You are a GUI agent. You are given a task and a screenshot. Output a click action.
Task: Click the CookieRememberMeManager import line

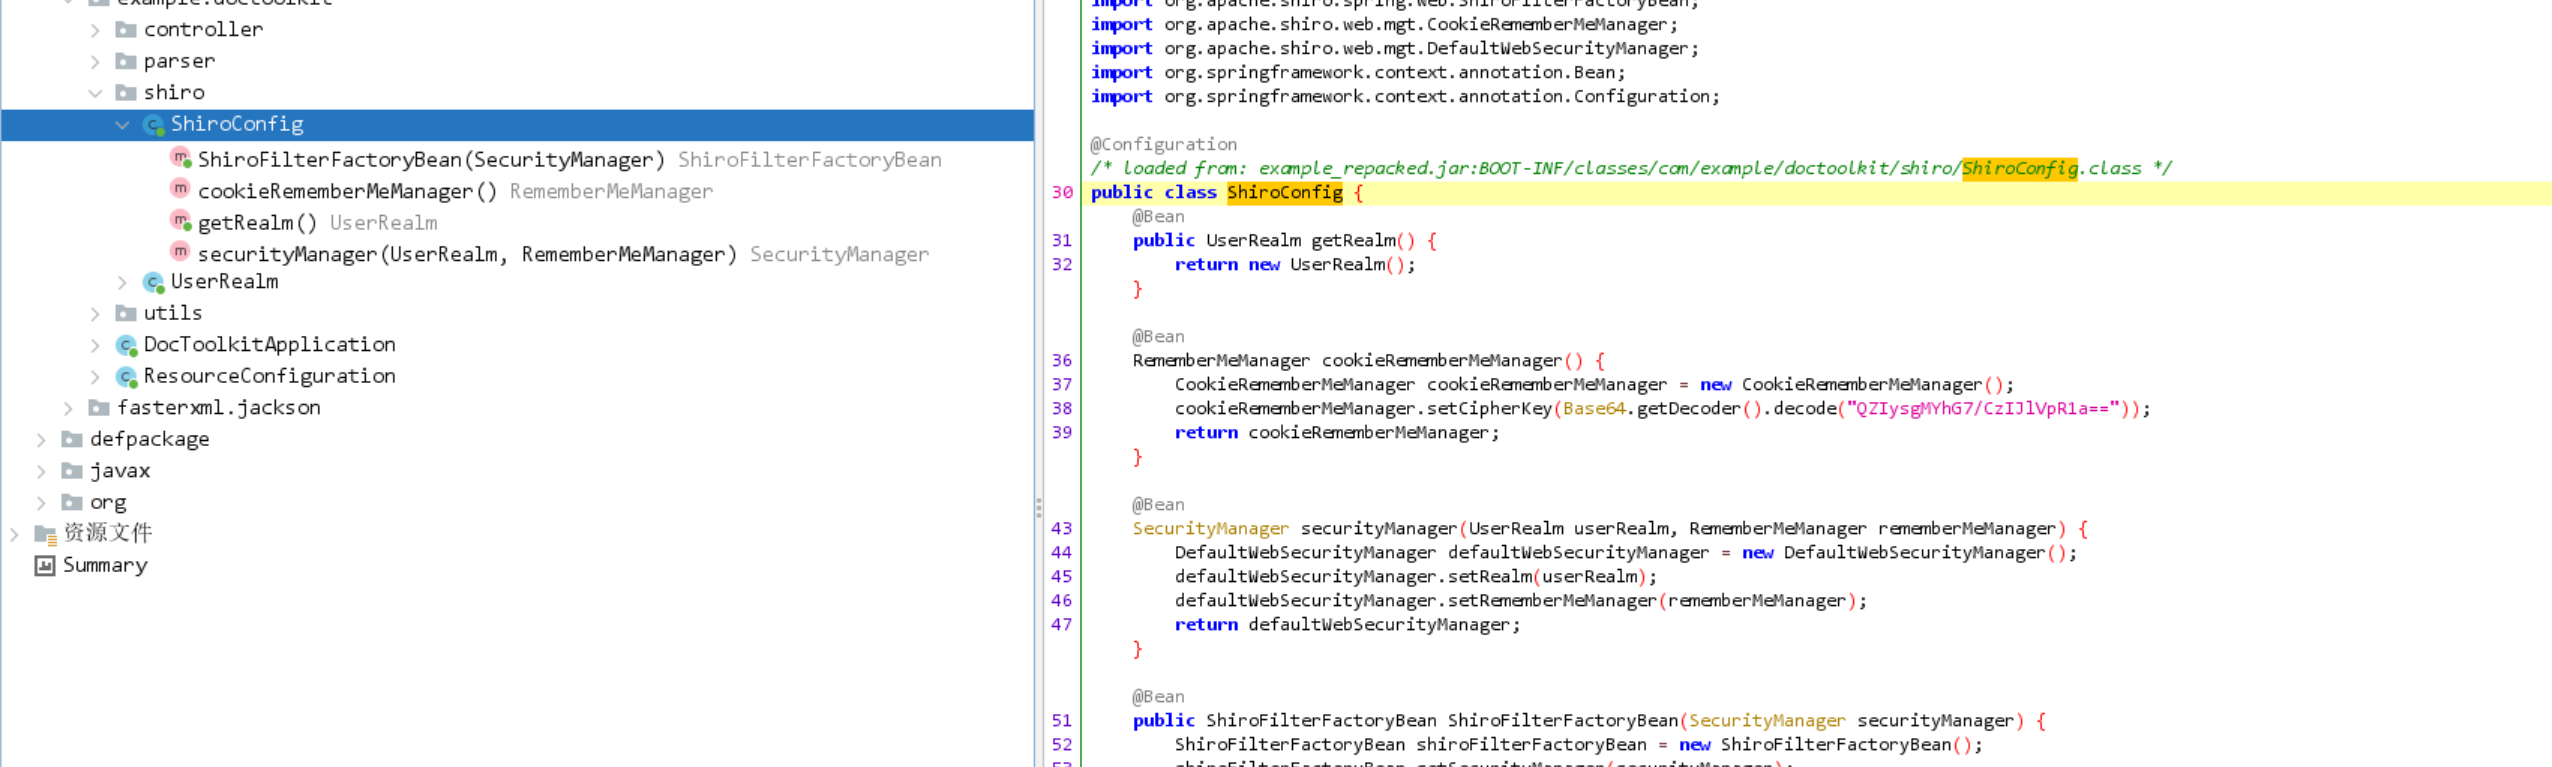tap(1384, 24)
